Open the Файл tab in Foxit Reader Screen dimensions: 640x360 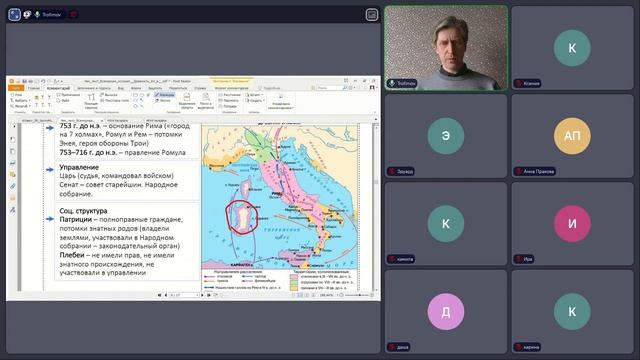tap(16, 88)
